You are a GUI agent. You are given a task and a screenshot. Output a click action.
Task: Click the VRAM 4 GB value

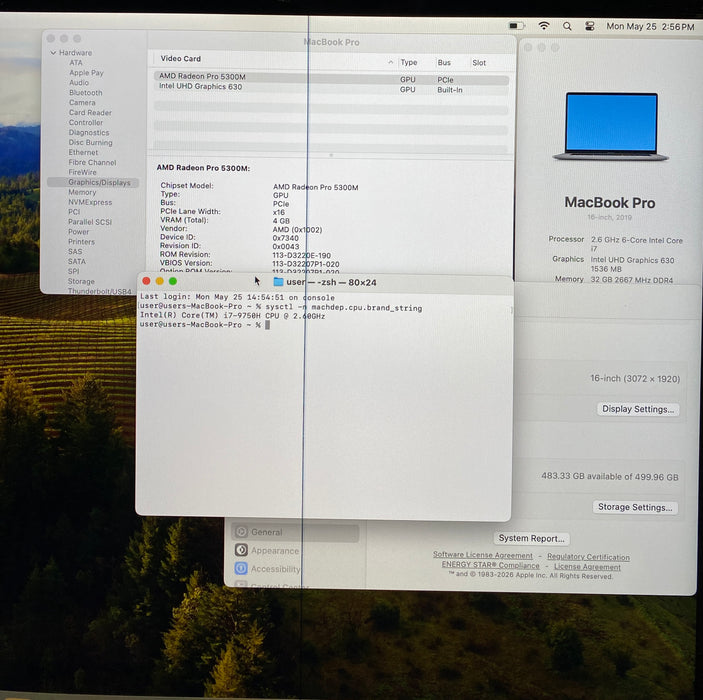281,221
